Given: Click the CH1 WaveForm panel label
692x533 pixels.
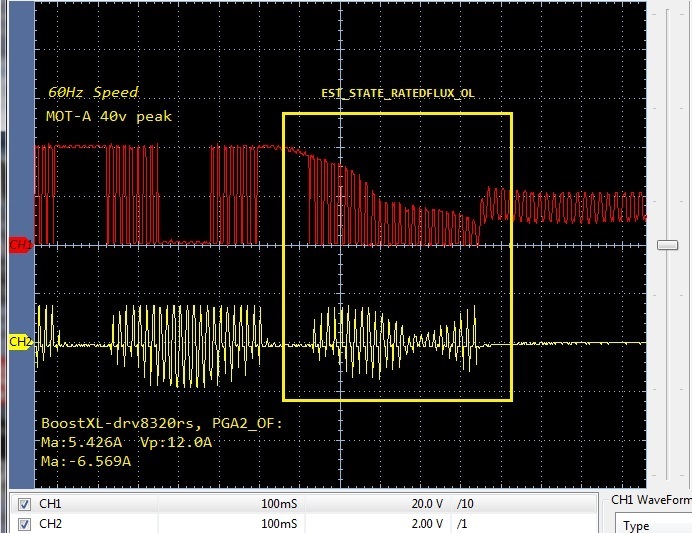Looking at the screenshot, I should coord(651,500).
